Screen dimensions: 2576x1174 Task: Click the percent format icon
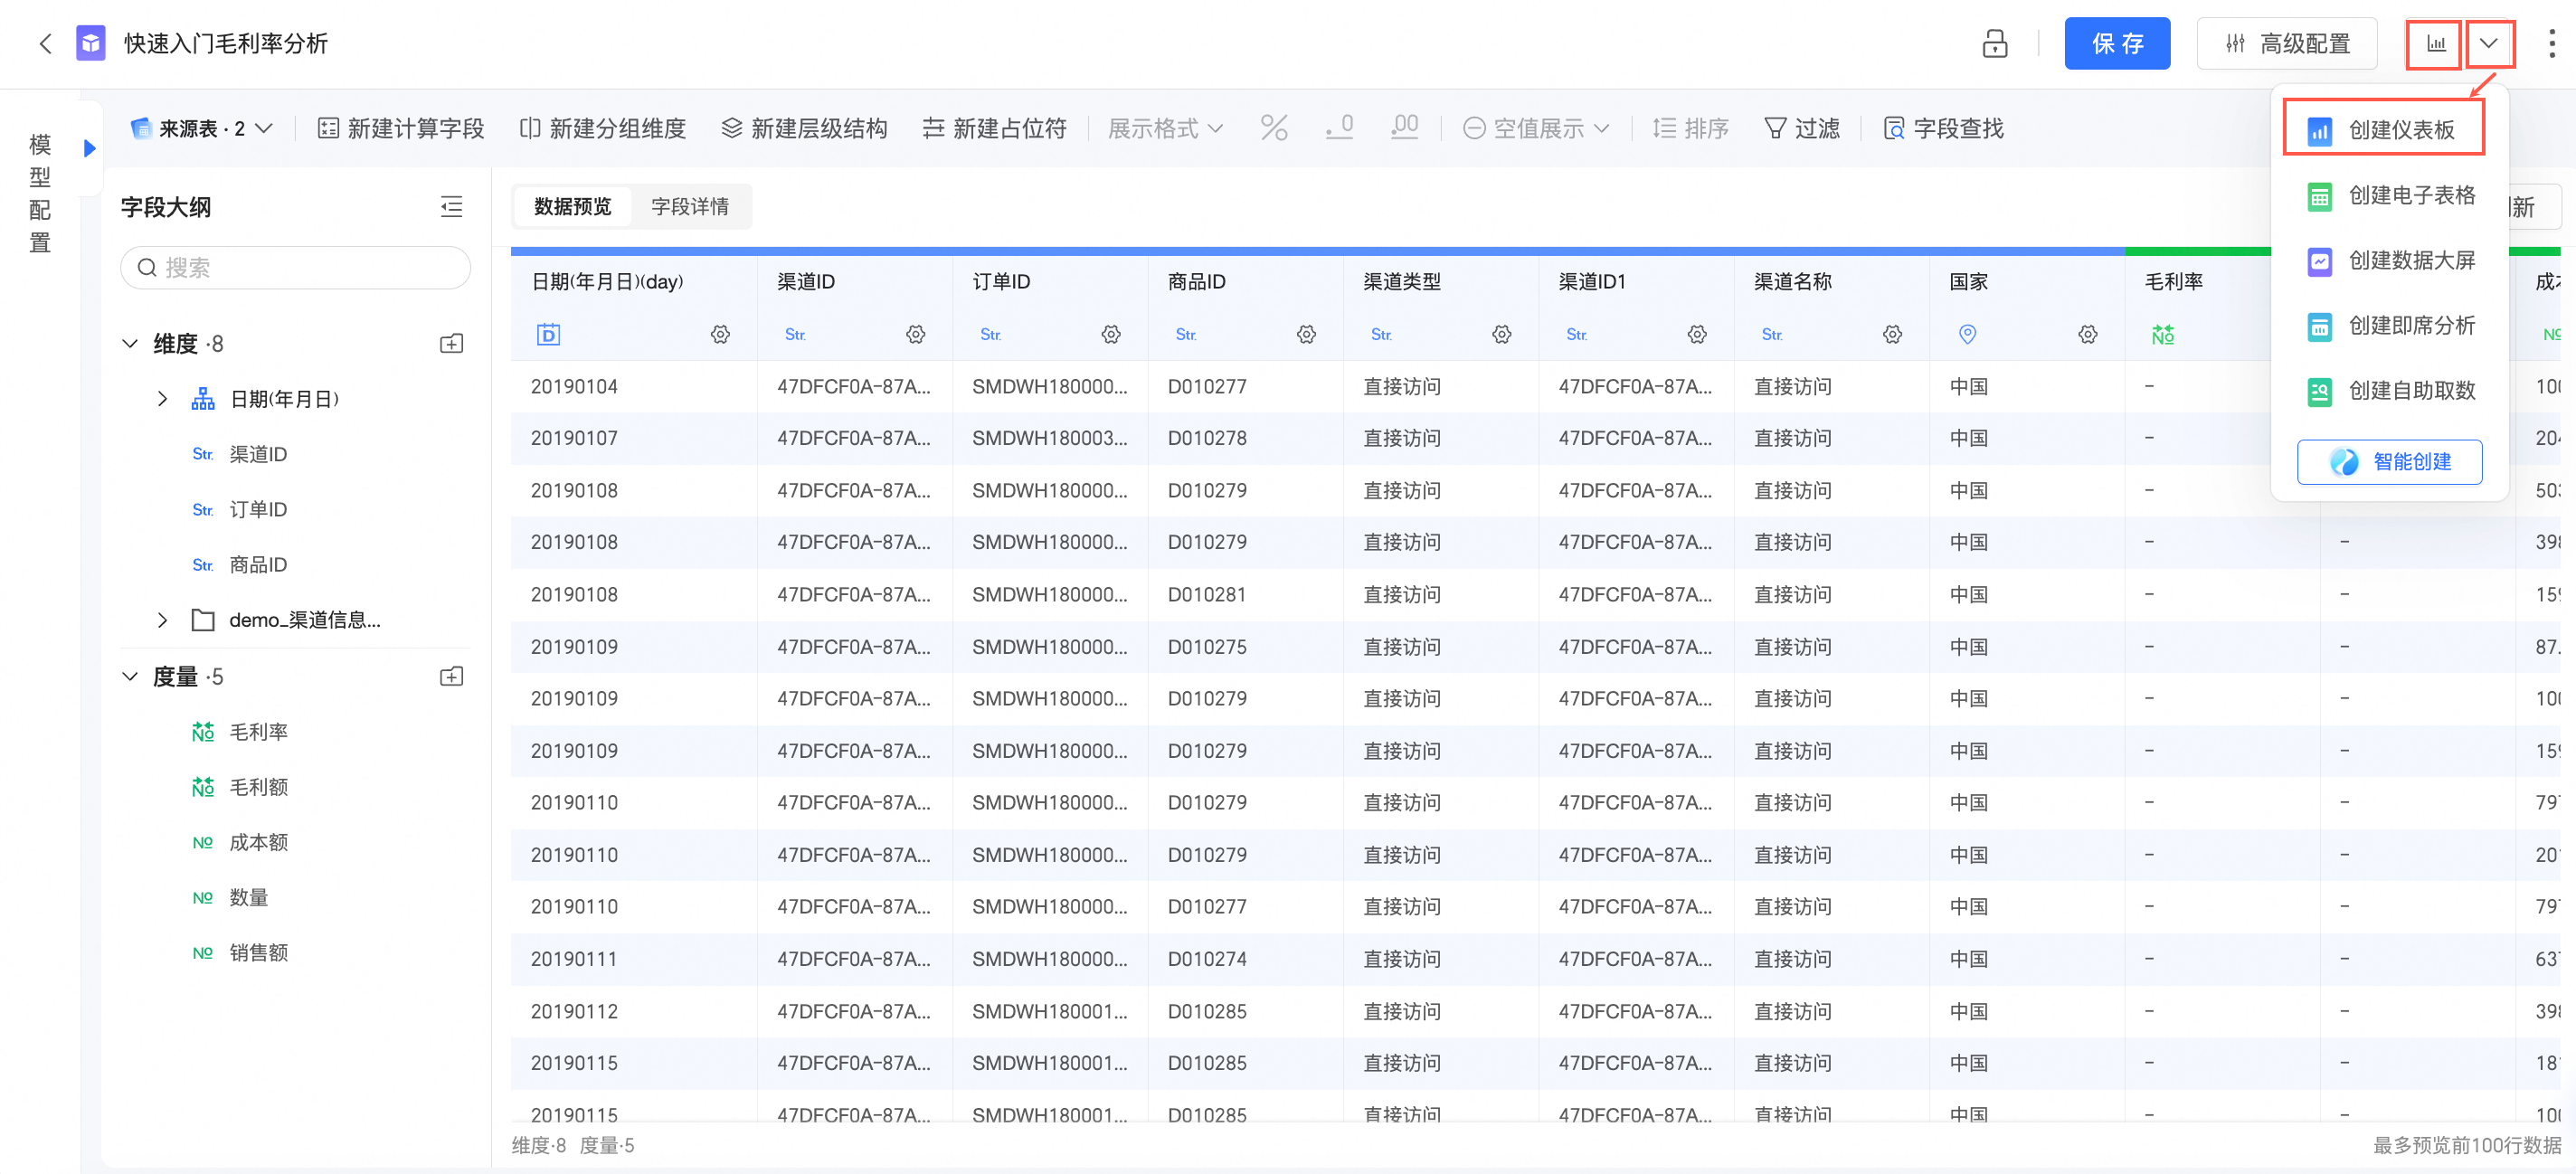click(x=1273, y=128)
